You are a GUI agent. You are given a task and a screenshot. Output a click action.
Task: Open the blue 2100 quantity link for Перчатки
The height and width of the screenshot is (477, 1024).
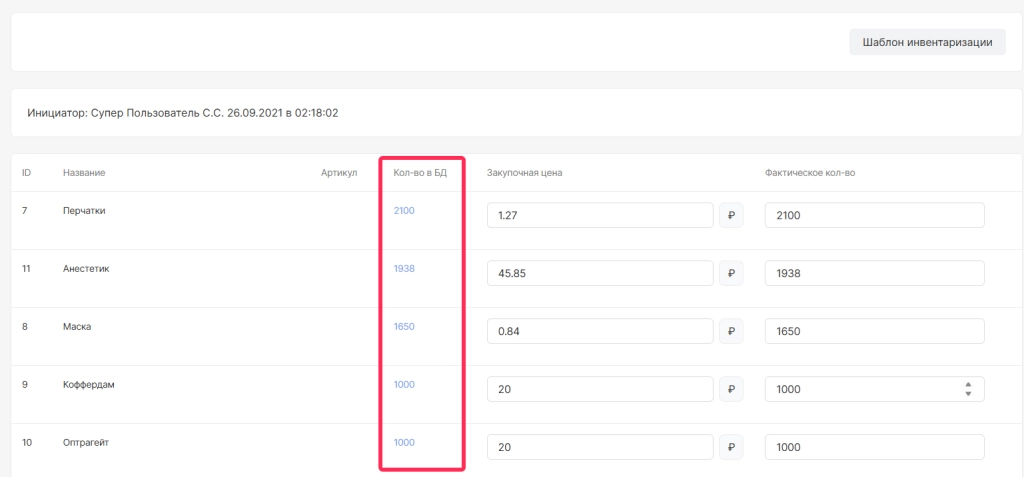pos(404,211)
